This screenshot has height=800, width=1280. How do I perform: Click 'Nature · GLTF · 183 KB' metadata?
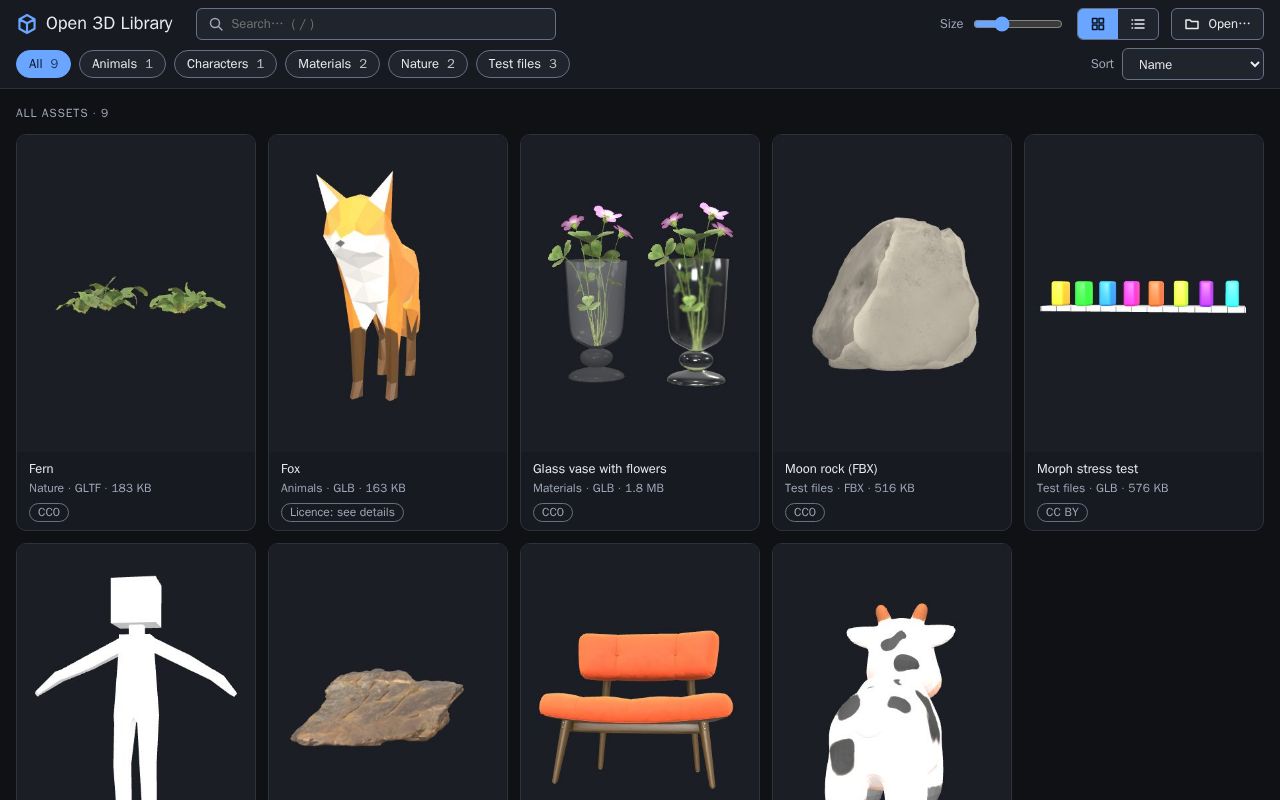click(x=90, y=488)
